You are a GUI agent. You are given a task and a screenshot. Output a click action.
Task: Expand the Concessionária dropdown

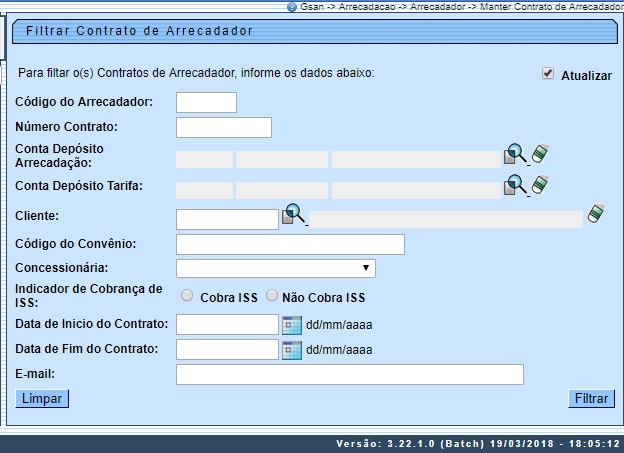pos(275,268)
